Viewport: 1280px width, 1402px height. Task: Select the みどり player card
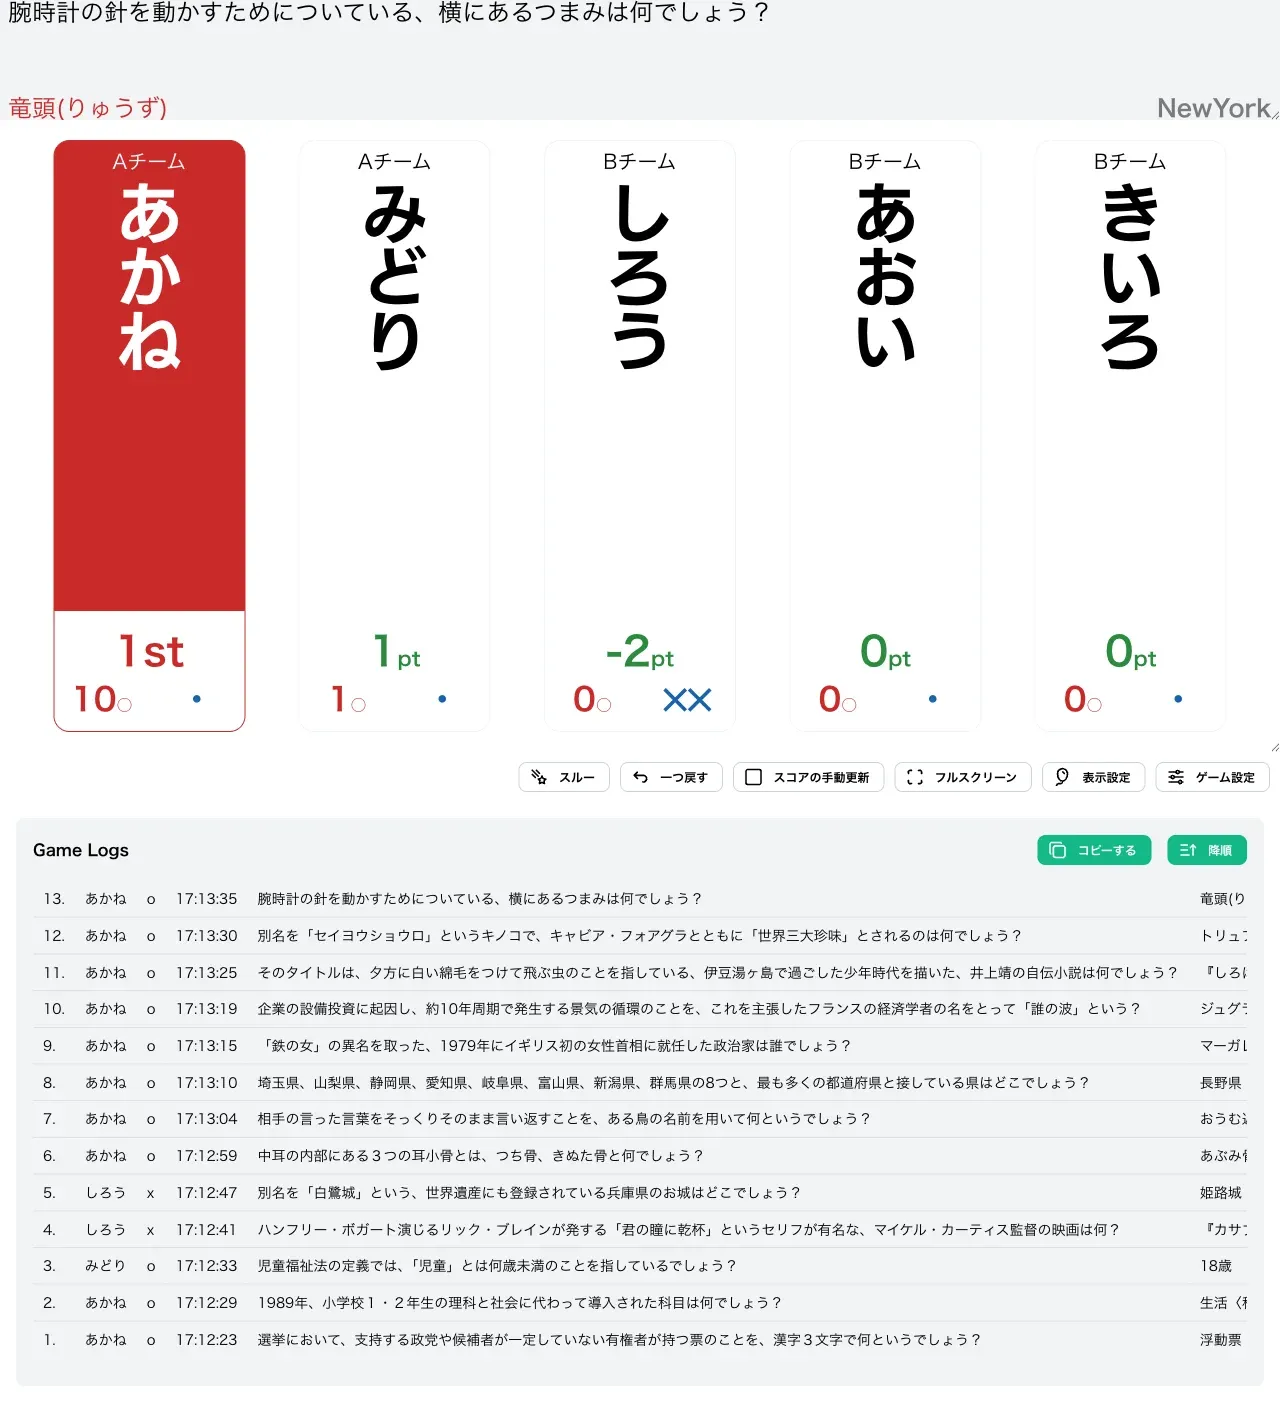click(x=395, y=435)
